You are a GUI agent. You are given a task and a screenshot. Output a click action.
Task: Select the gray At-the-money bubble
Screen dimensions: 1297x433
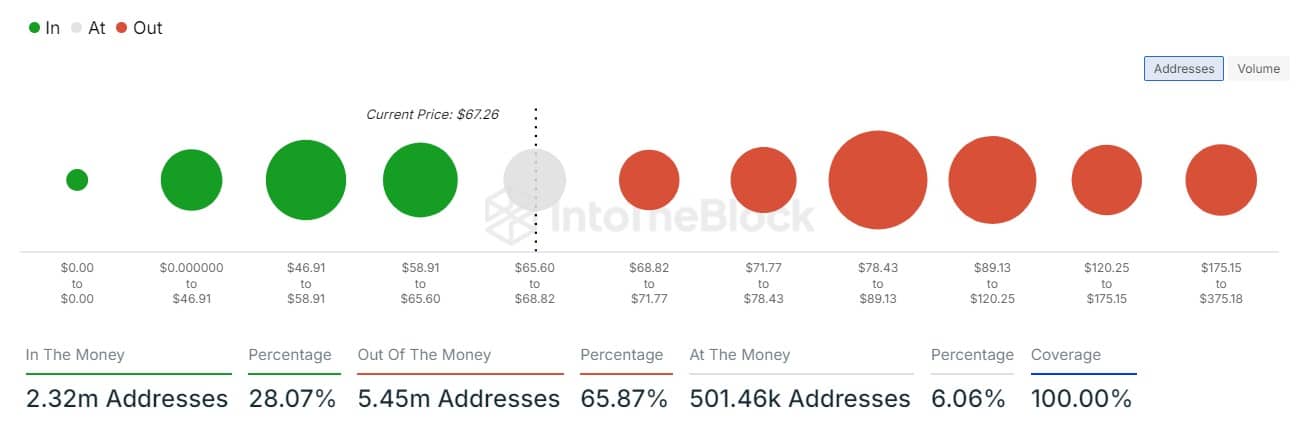click(535, 180)
